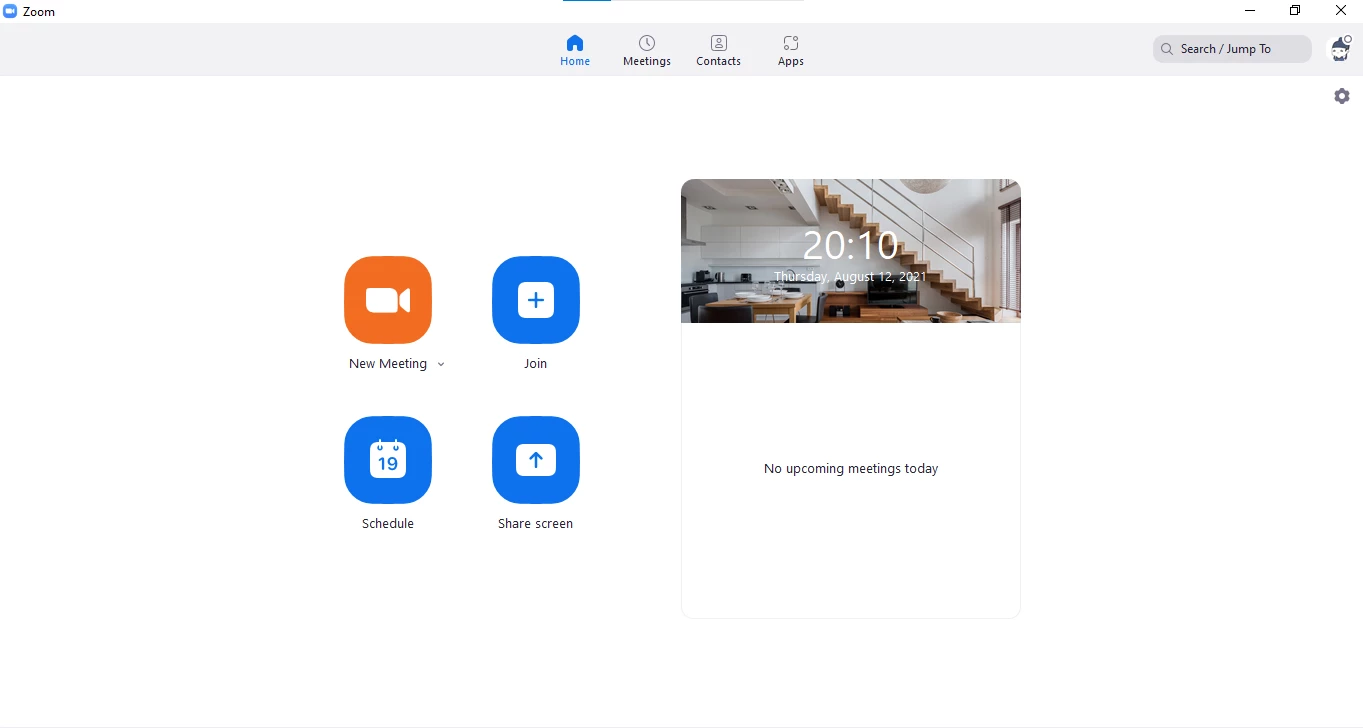Screen dimensions: 1363x728
Task: Open the profile avatar menu
Action: pyautogui.click(x=1339, y=49)
